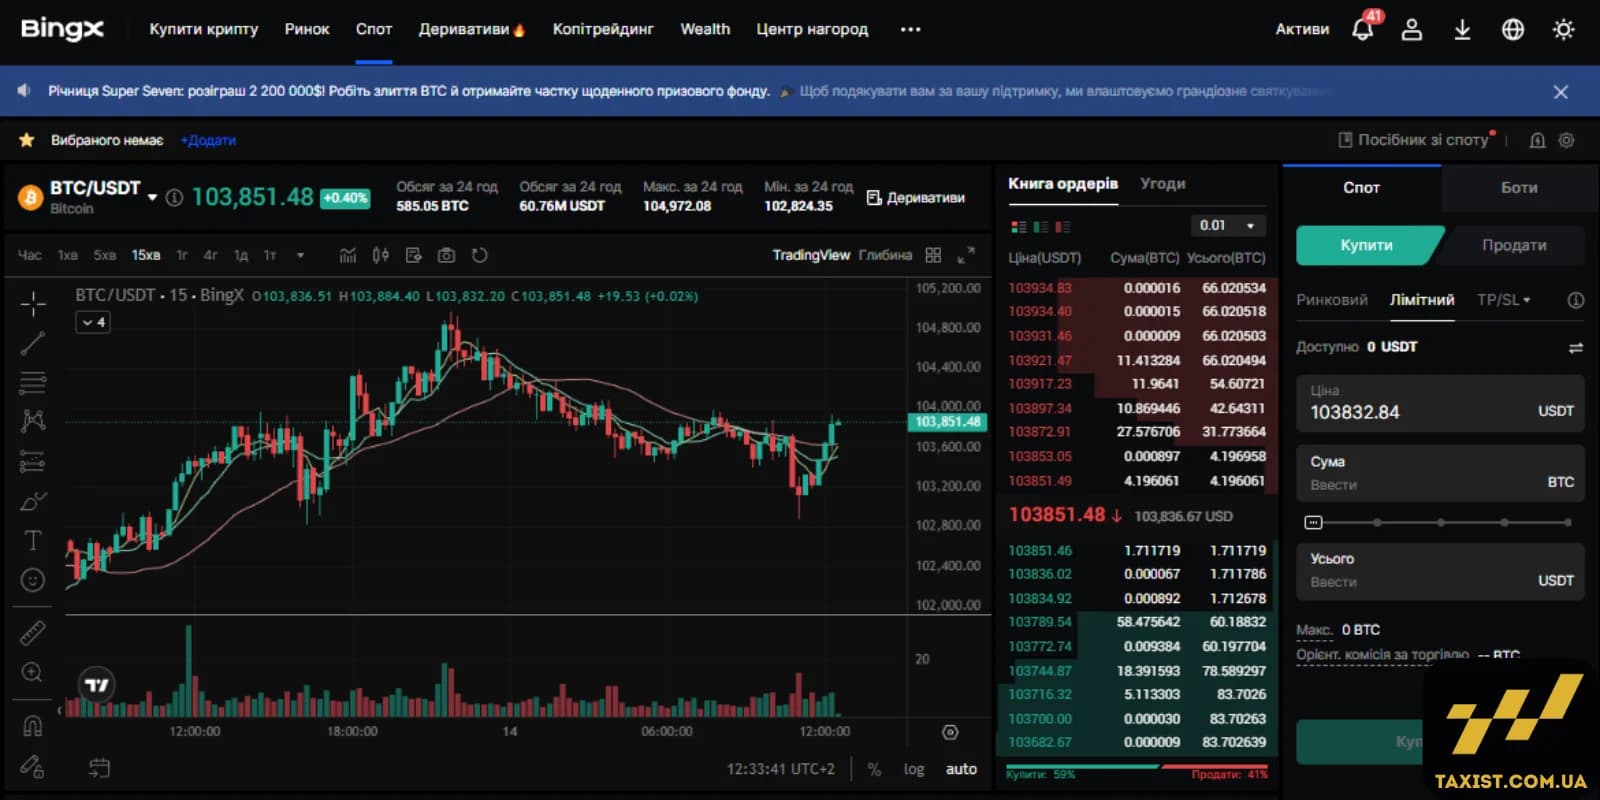Image resolution: width=1600 pixels, height=800 pixels.
Task: Click the chart snapshot camera icon
Action: point(446,255)
